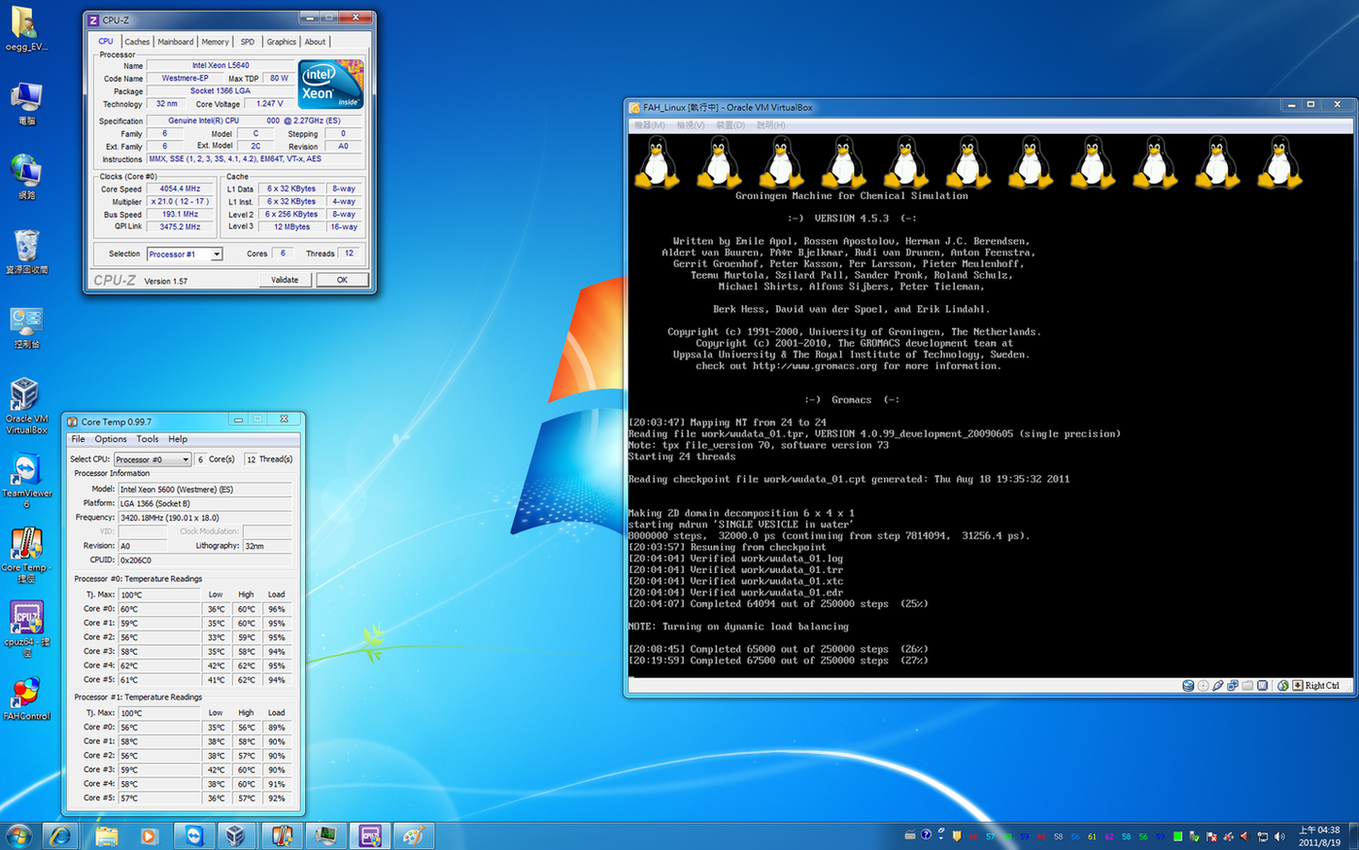Image resolution: width=1359 pixels, height=850 pixels.
Task: Open the 機器(M) menu in VirtualBox
Action: [x=650, y=125]
